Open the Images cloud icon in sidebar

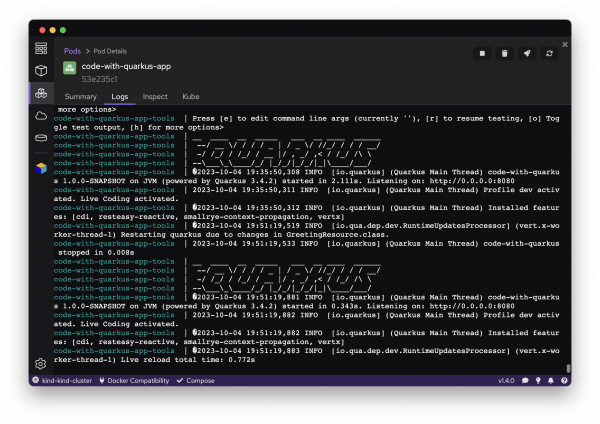pyautogui.click(x=41, y=115)
